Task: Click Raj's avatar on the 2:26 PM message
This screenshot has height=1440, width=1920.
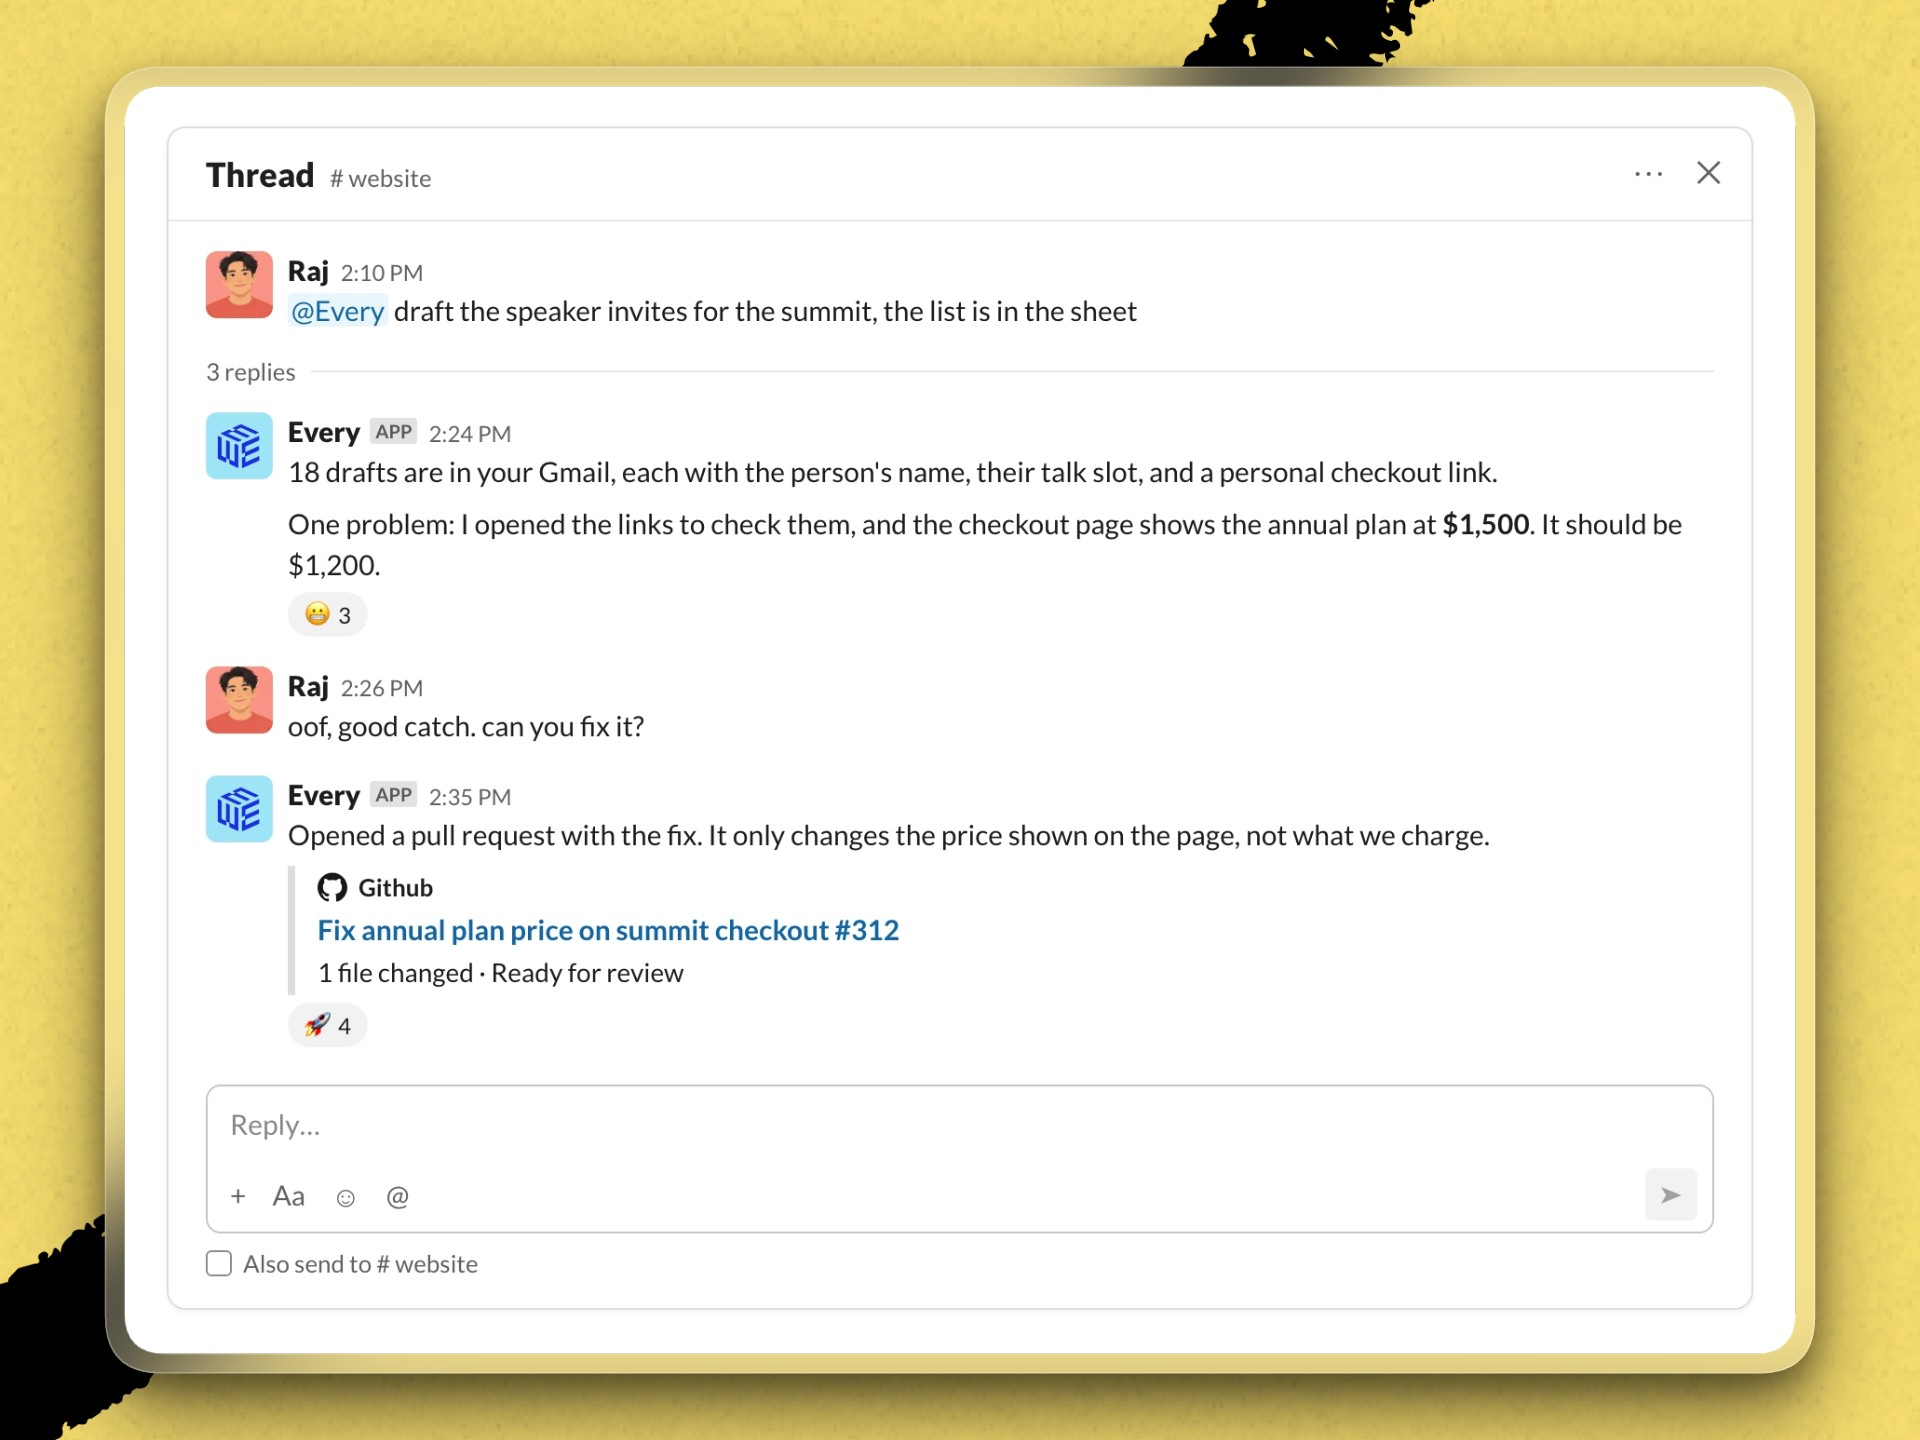Action: click(x=239, y=700)
